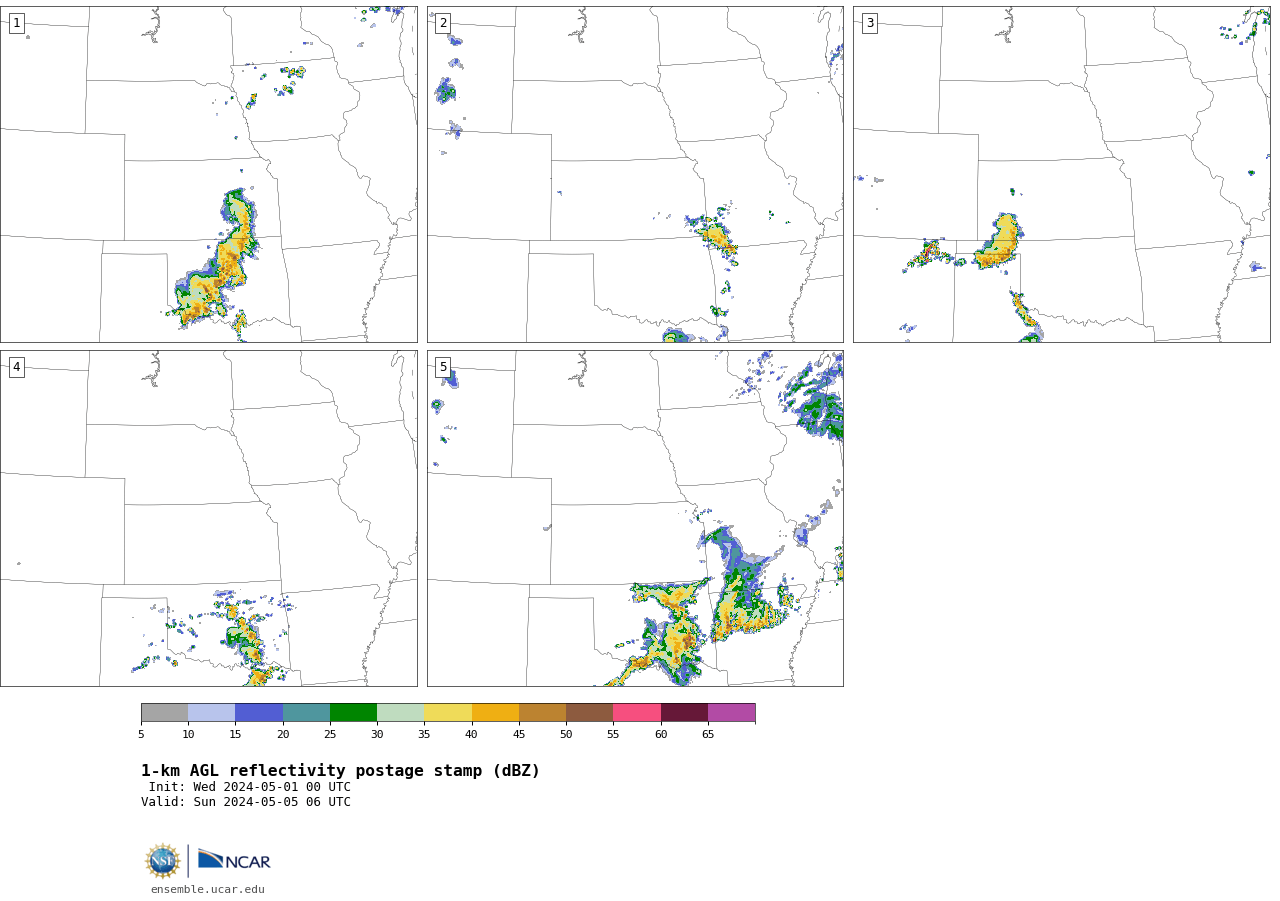Select the tan-brown 45-50 dBZ swatch

pos(543,713)
